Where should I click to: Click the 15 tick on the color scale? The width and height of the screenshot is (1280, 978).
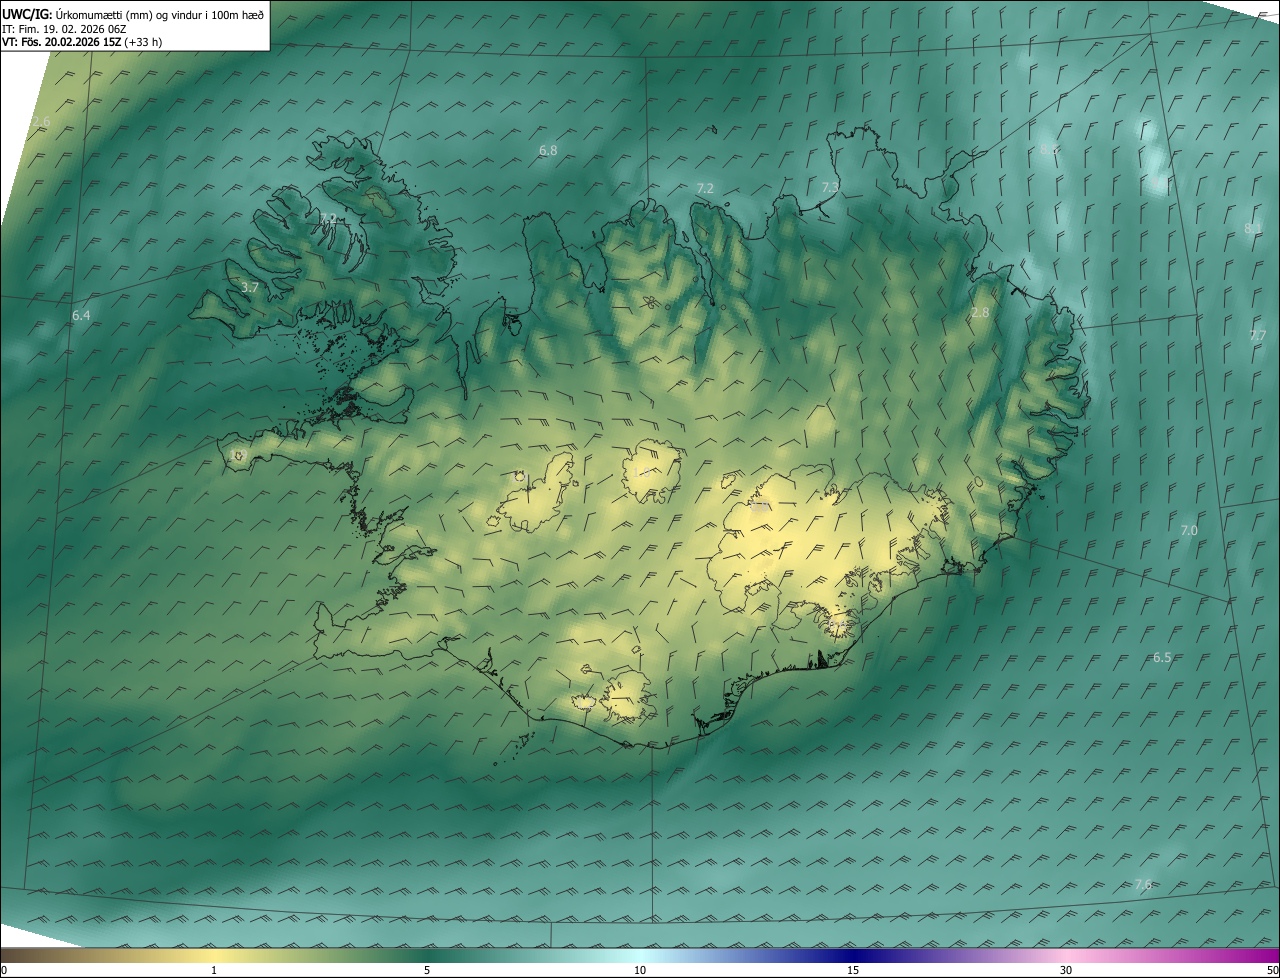click(x=853, y=970)
